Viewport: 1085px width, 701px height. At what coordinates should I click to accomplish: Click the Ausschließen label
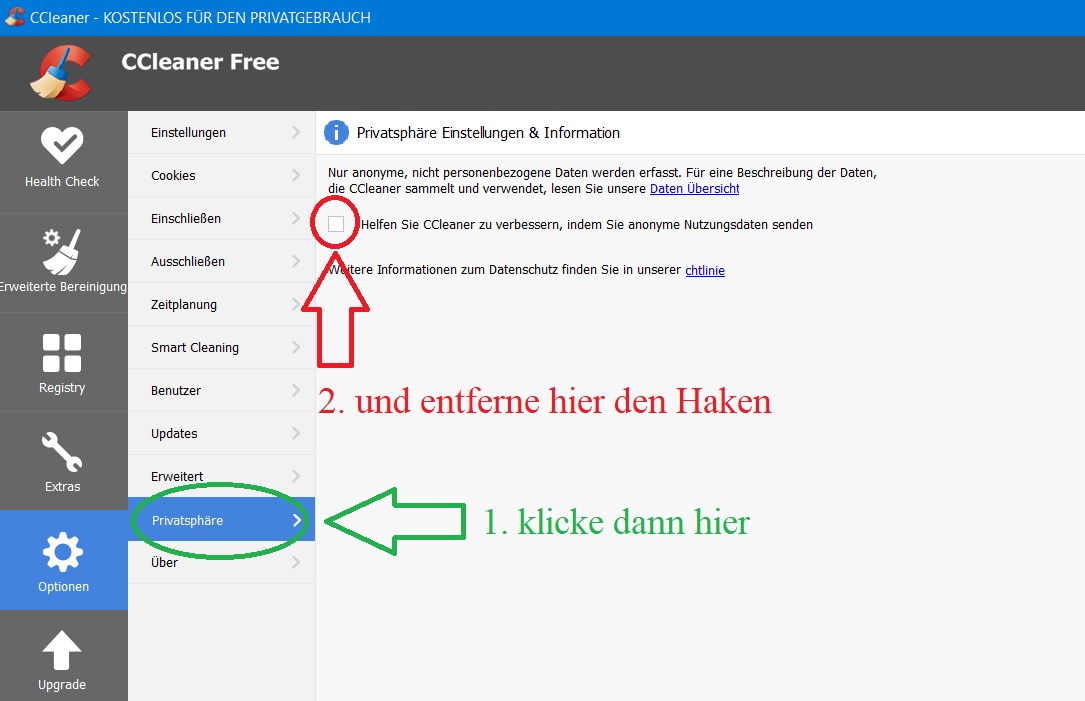(188, 262)
